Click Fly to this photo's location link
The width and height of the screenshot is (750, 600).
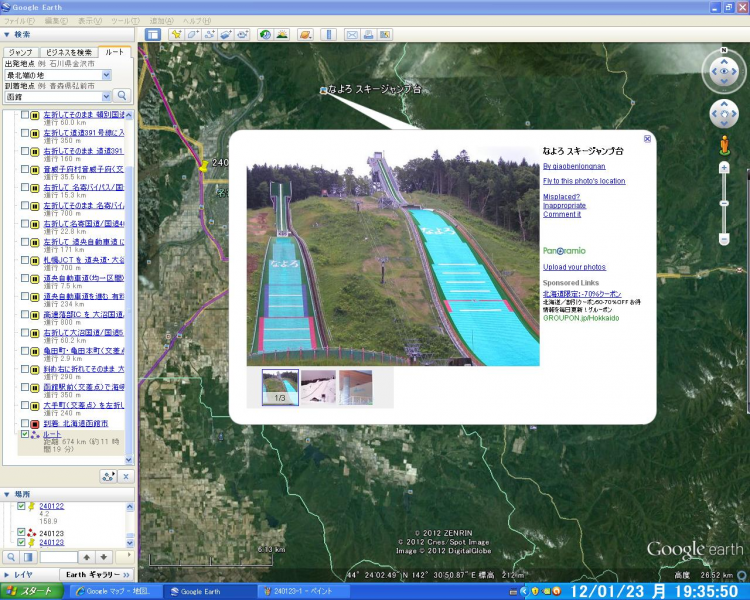[x=584, y=181]
